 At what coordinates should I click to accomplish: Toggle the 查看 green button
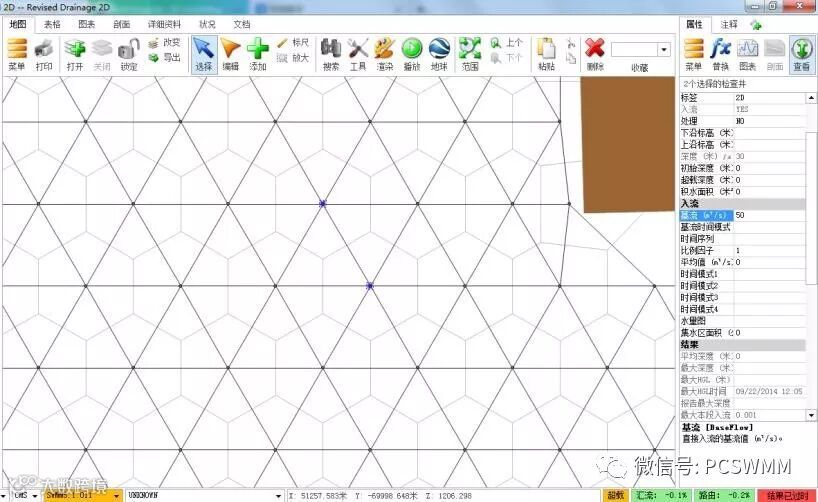pyautogui.click(x=802, y=54)
